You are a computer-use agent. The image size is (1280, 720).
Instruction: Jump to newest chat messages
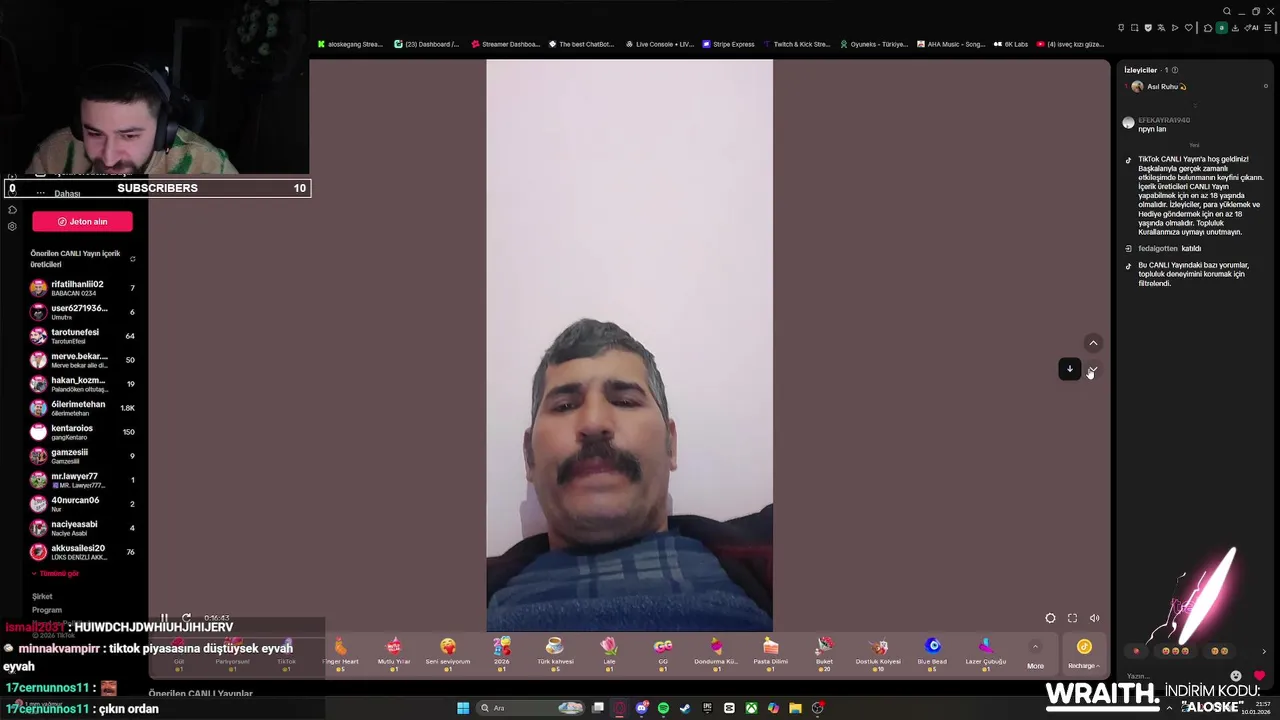(x=1069, y=369)
